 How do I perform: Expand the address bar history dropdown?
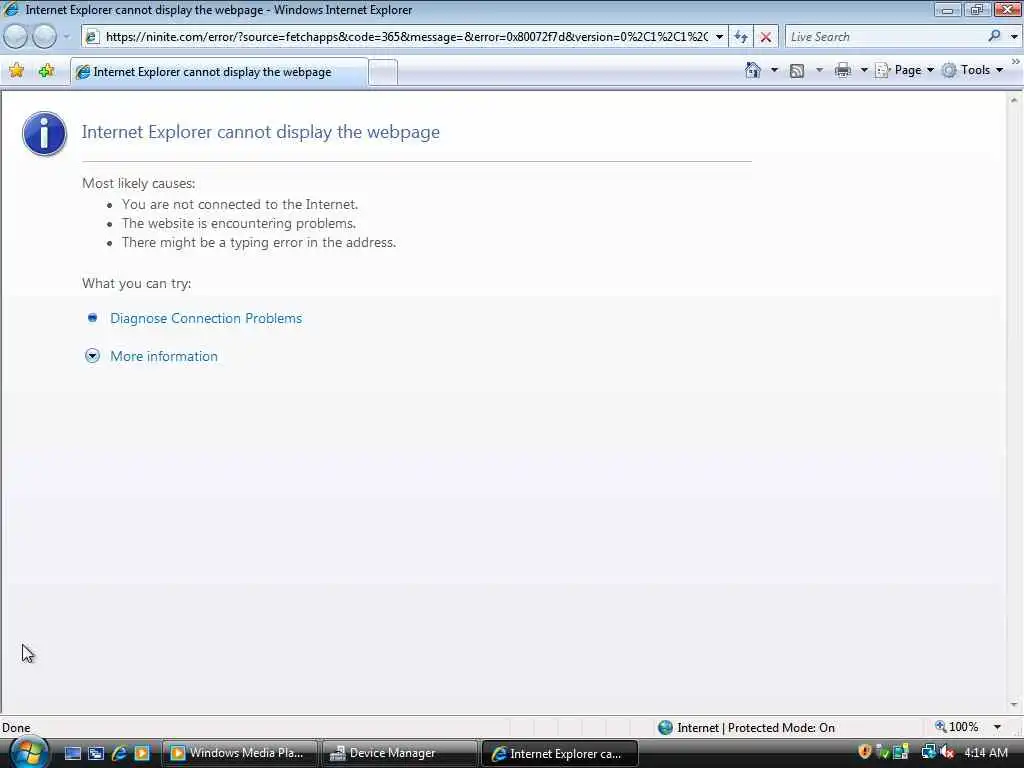[x=719, y=37]
